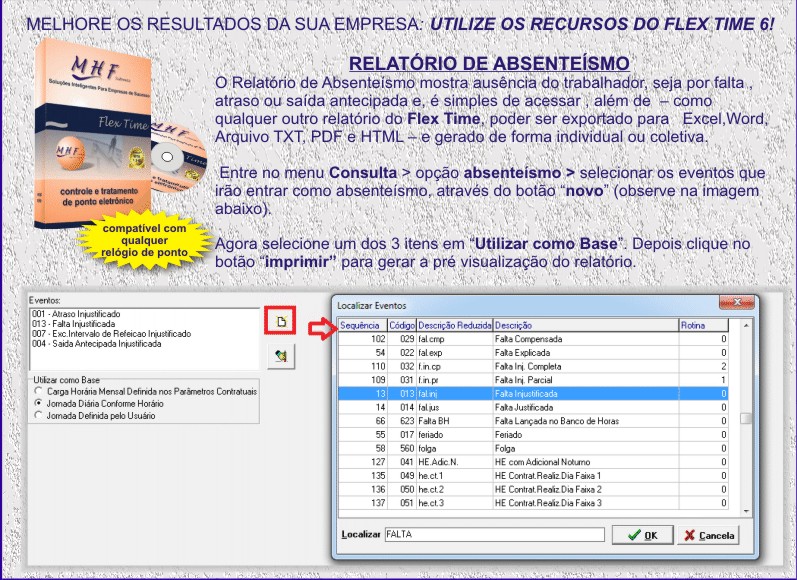Screen dimensions: 797x580
Task: Select row Folga in Descrição column
Action: pyautogui.click(x=586, y=449)
